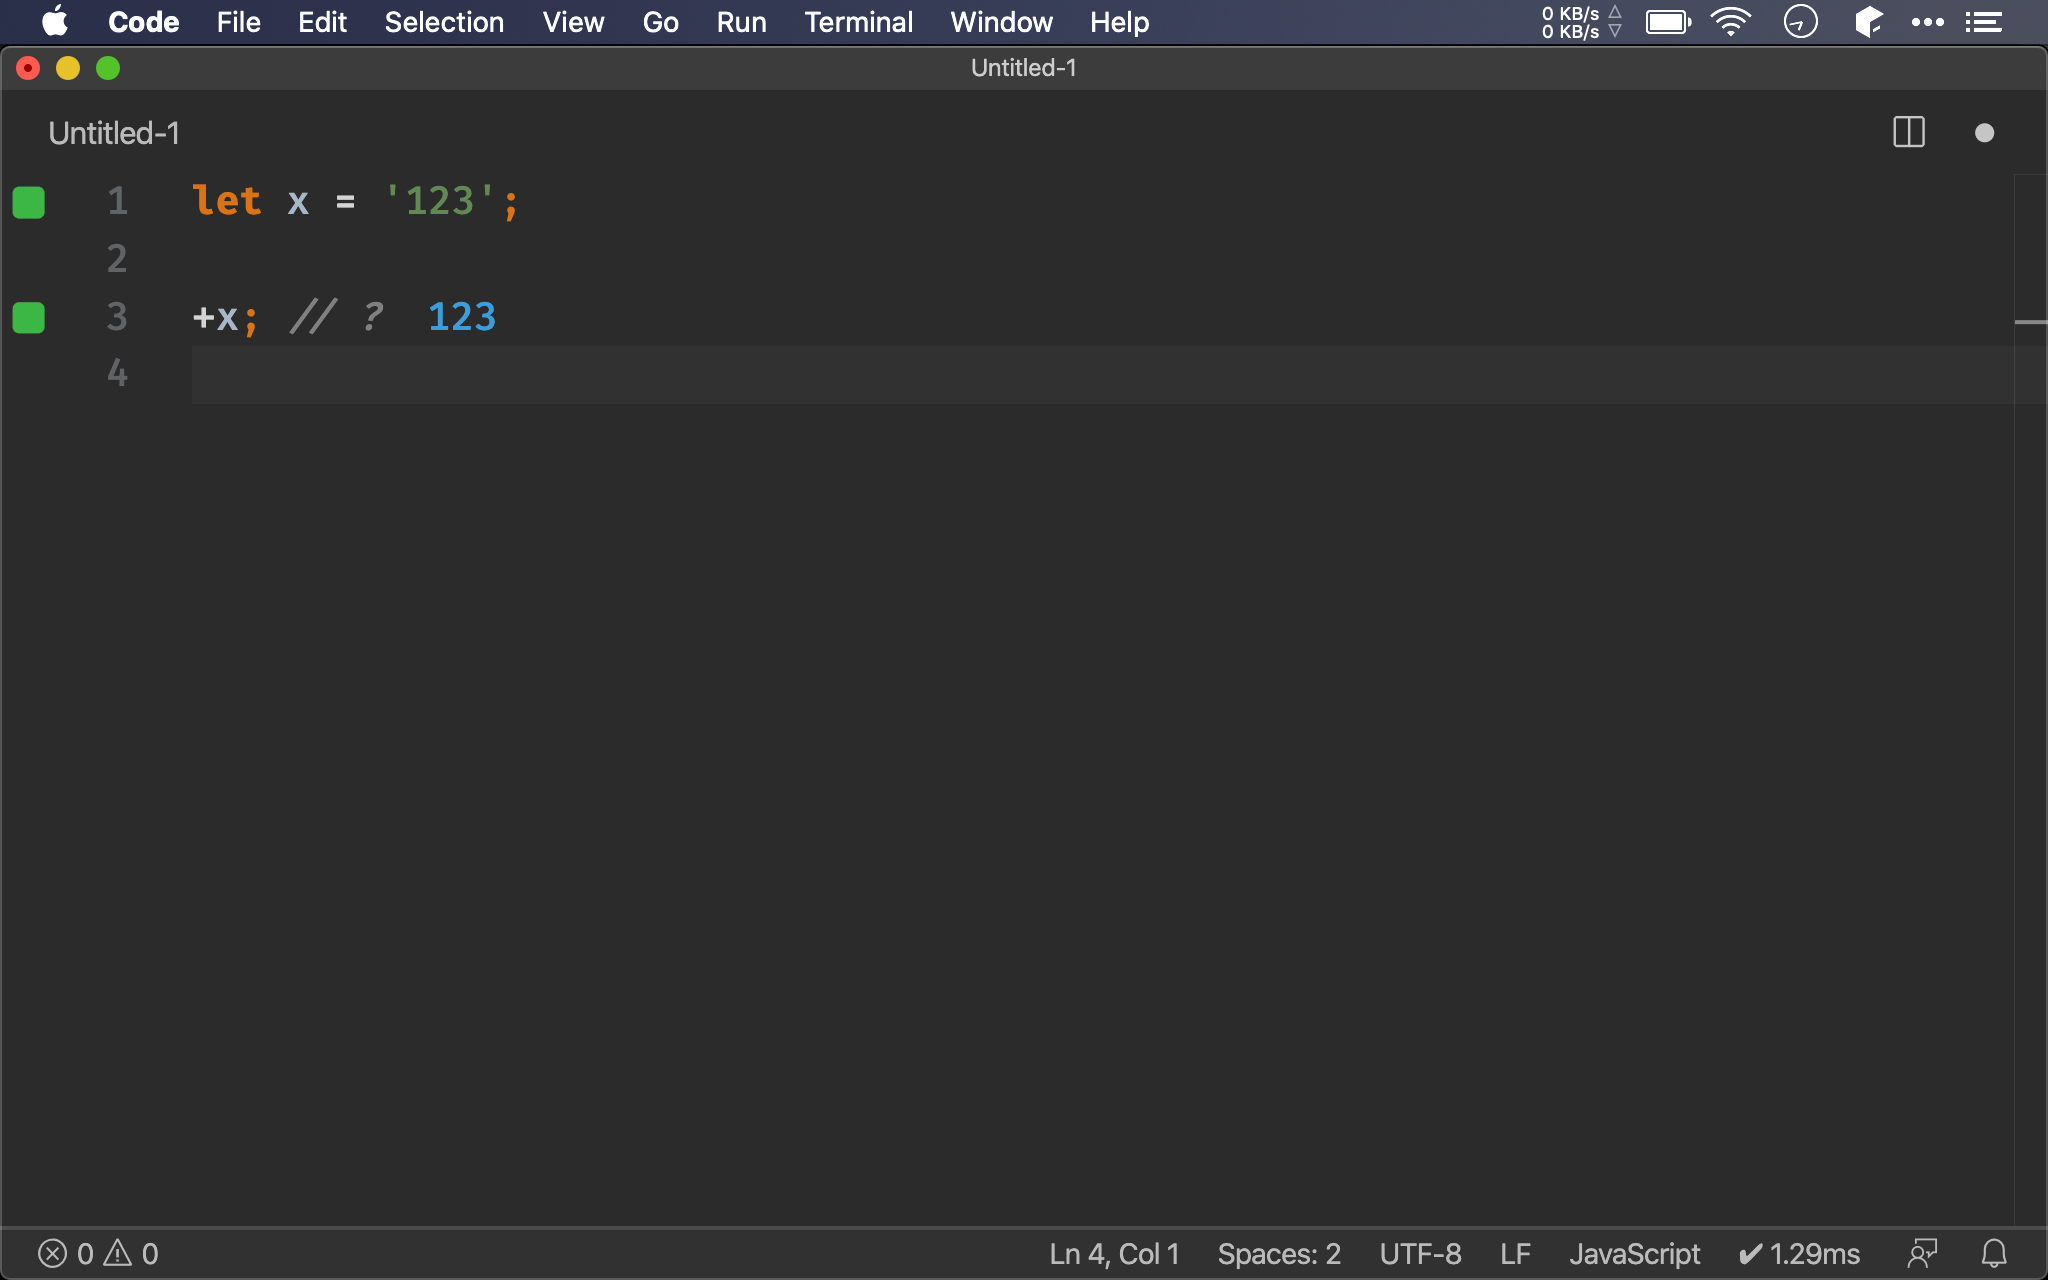Image resolution: width=2048 pixels, height=1280 pixels.
Task: Click the feedback icon in status bar
Action: (1922, 1253)
